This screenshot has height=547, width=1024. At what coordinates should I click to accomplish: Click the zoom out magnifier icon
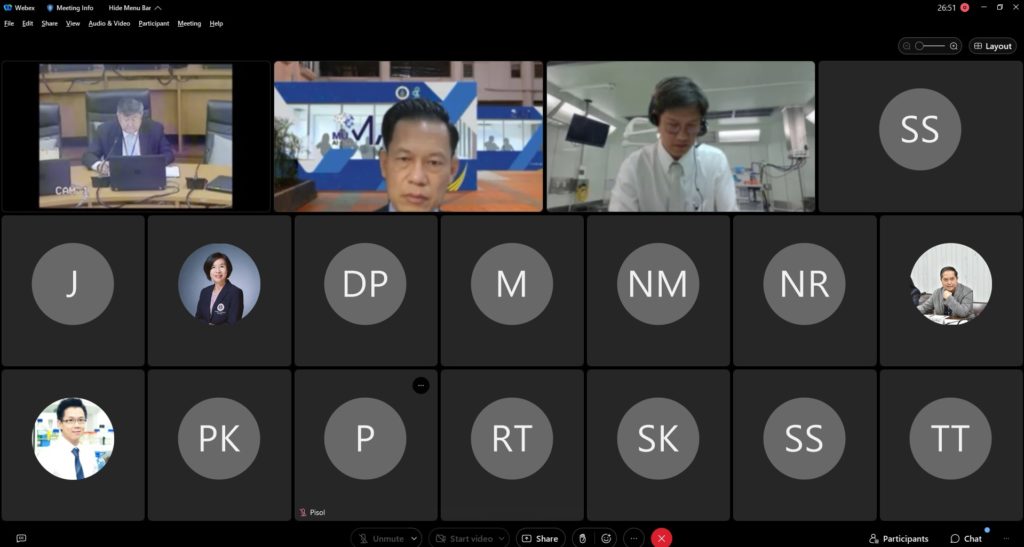pyautogui.click(x=907, y=46)
